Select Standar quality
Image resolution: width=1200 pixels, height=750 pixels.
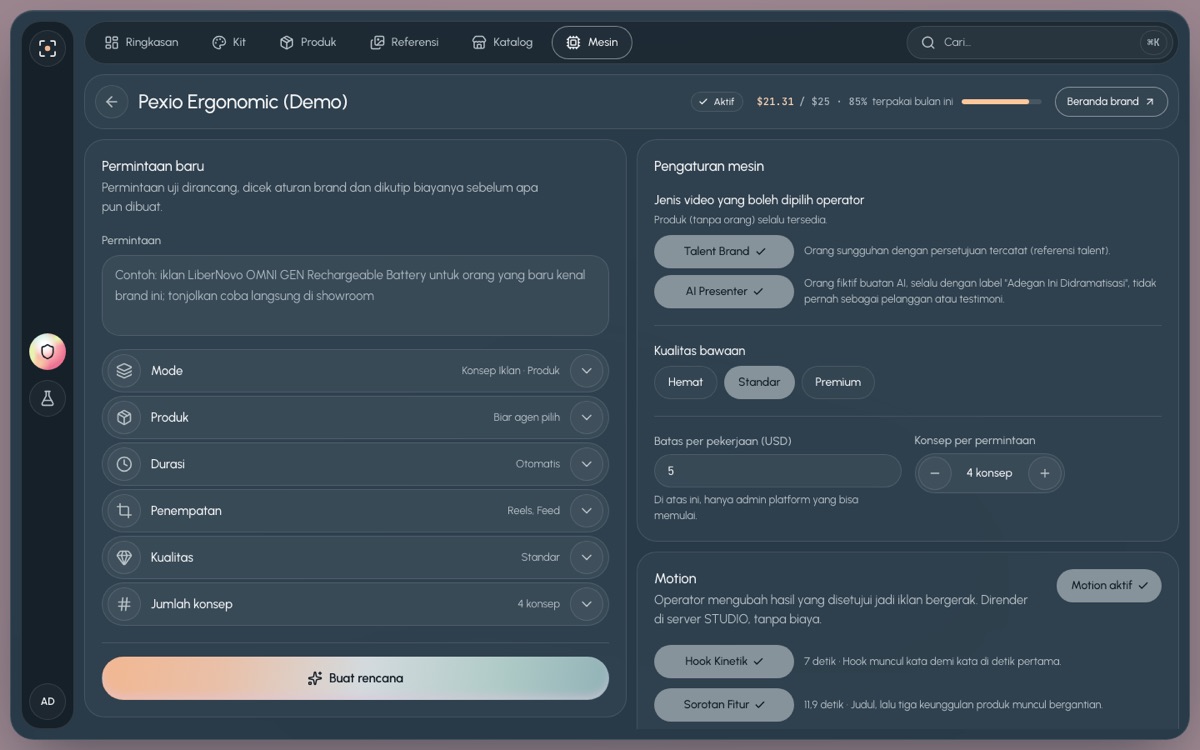tap(759, 382)
